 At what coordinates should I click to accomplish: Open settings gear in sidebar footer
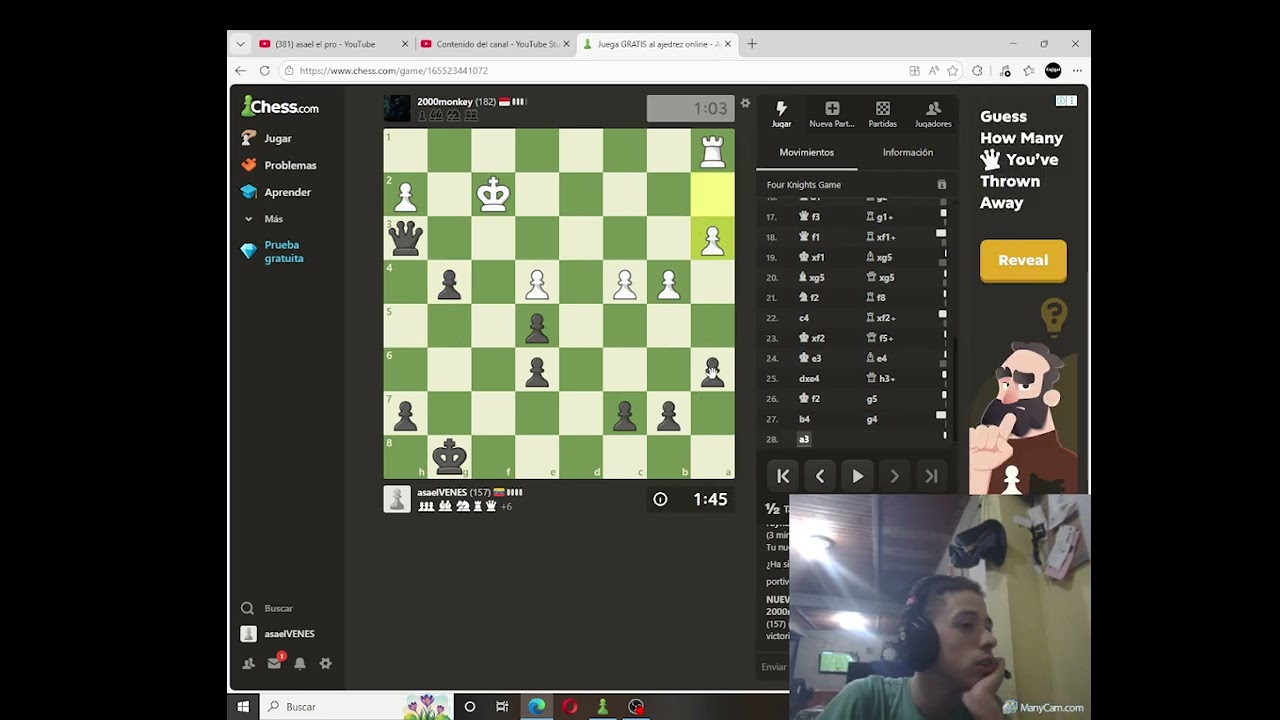tap(325, 663)
